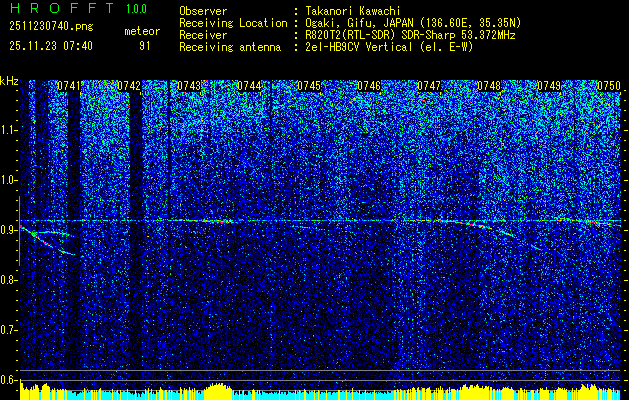629x400 pixels.
Task: Click the 0745 time marker
Action: pos(309,86)
